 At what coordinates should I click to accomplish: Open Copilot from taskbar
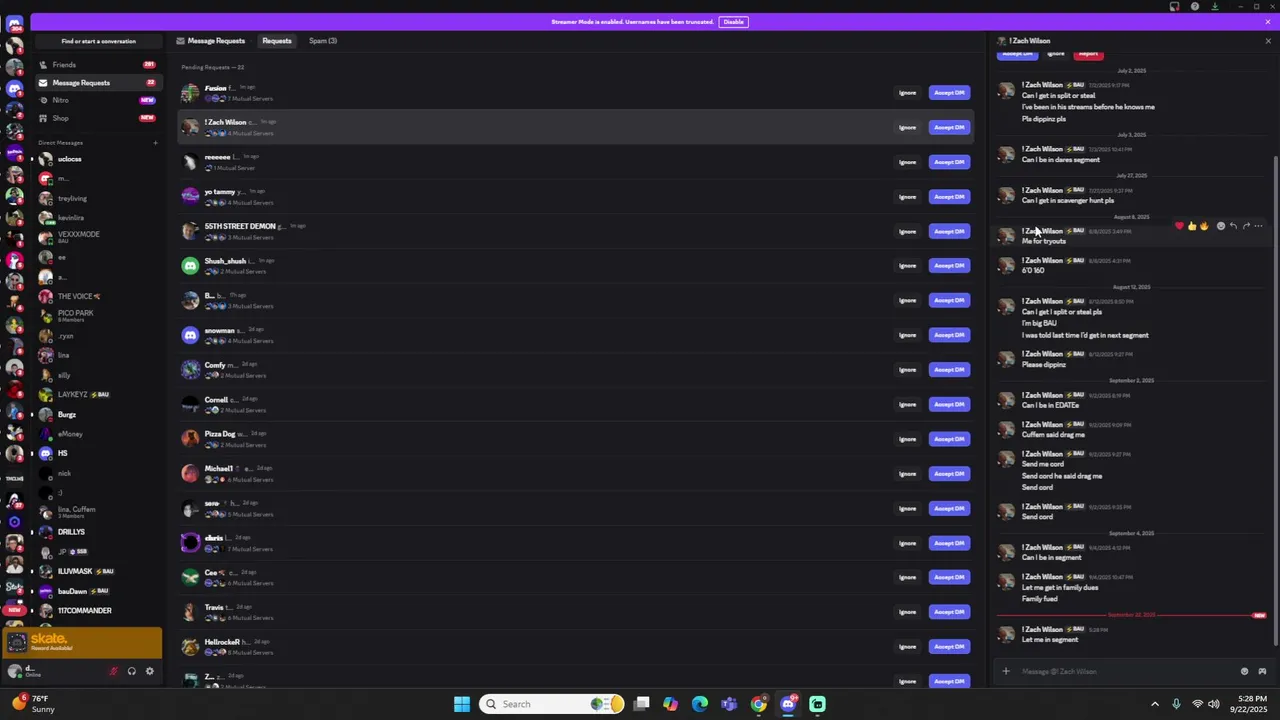[x=670, y=704]
